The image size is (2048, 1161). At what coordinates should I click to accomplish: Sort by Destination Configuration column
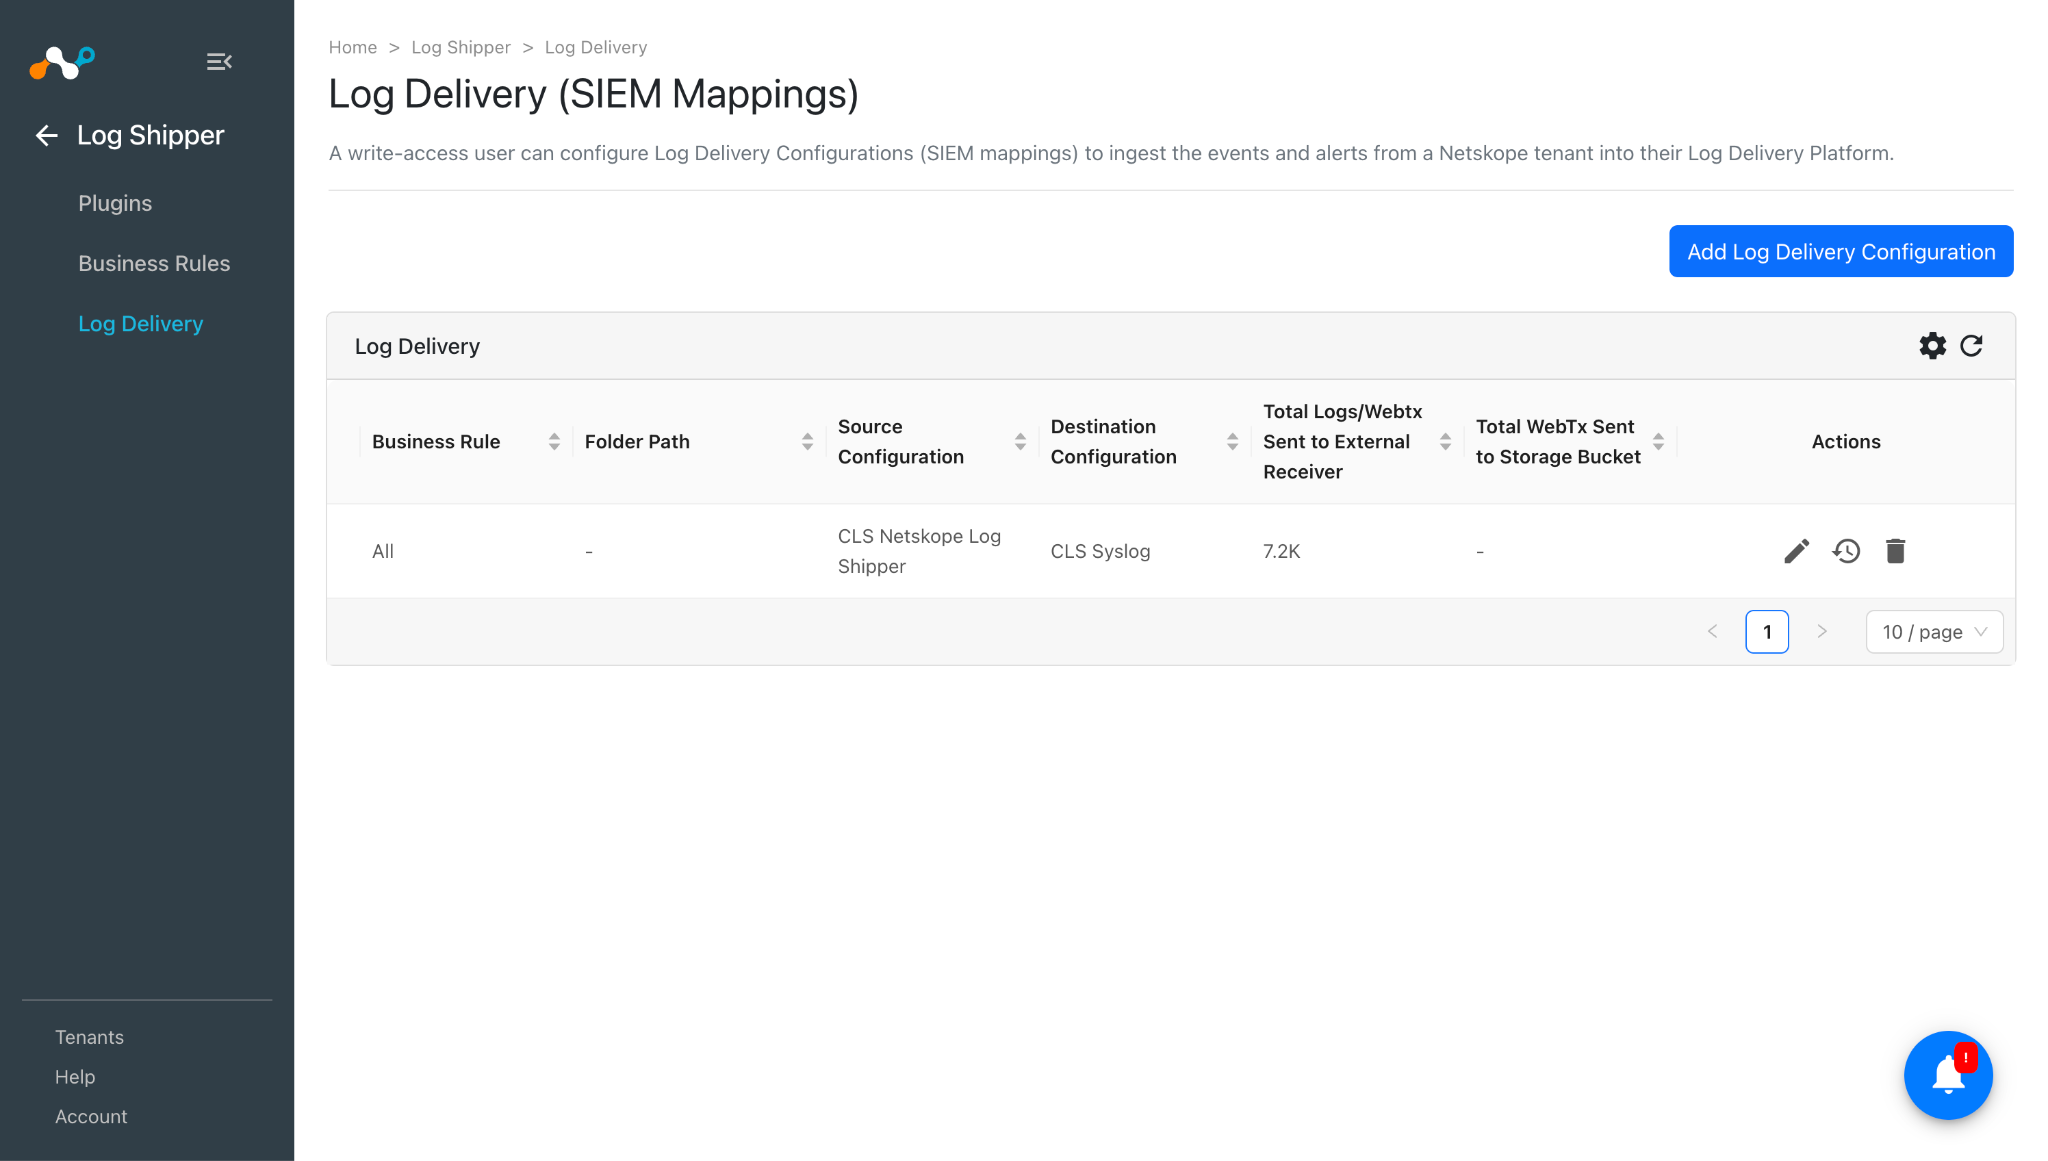(x=1232, y=442)
